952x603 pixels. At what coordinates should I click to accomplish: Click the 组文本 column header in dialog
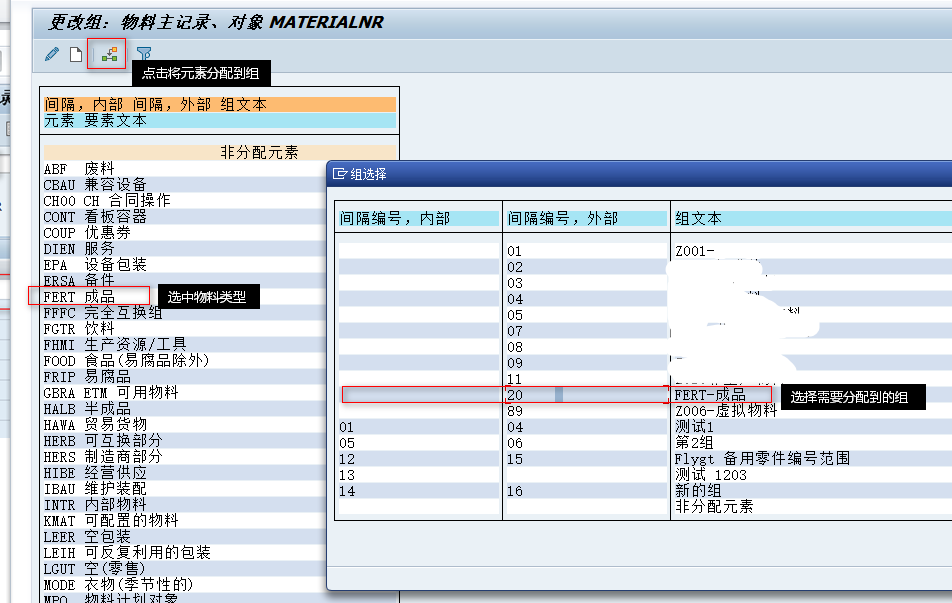[812, 219]
